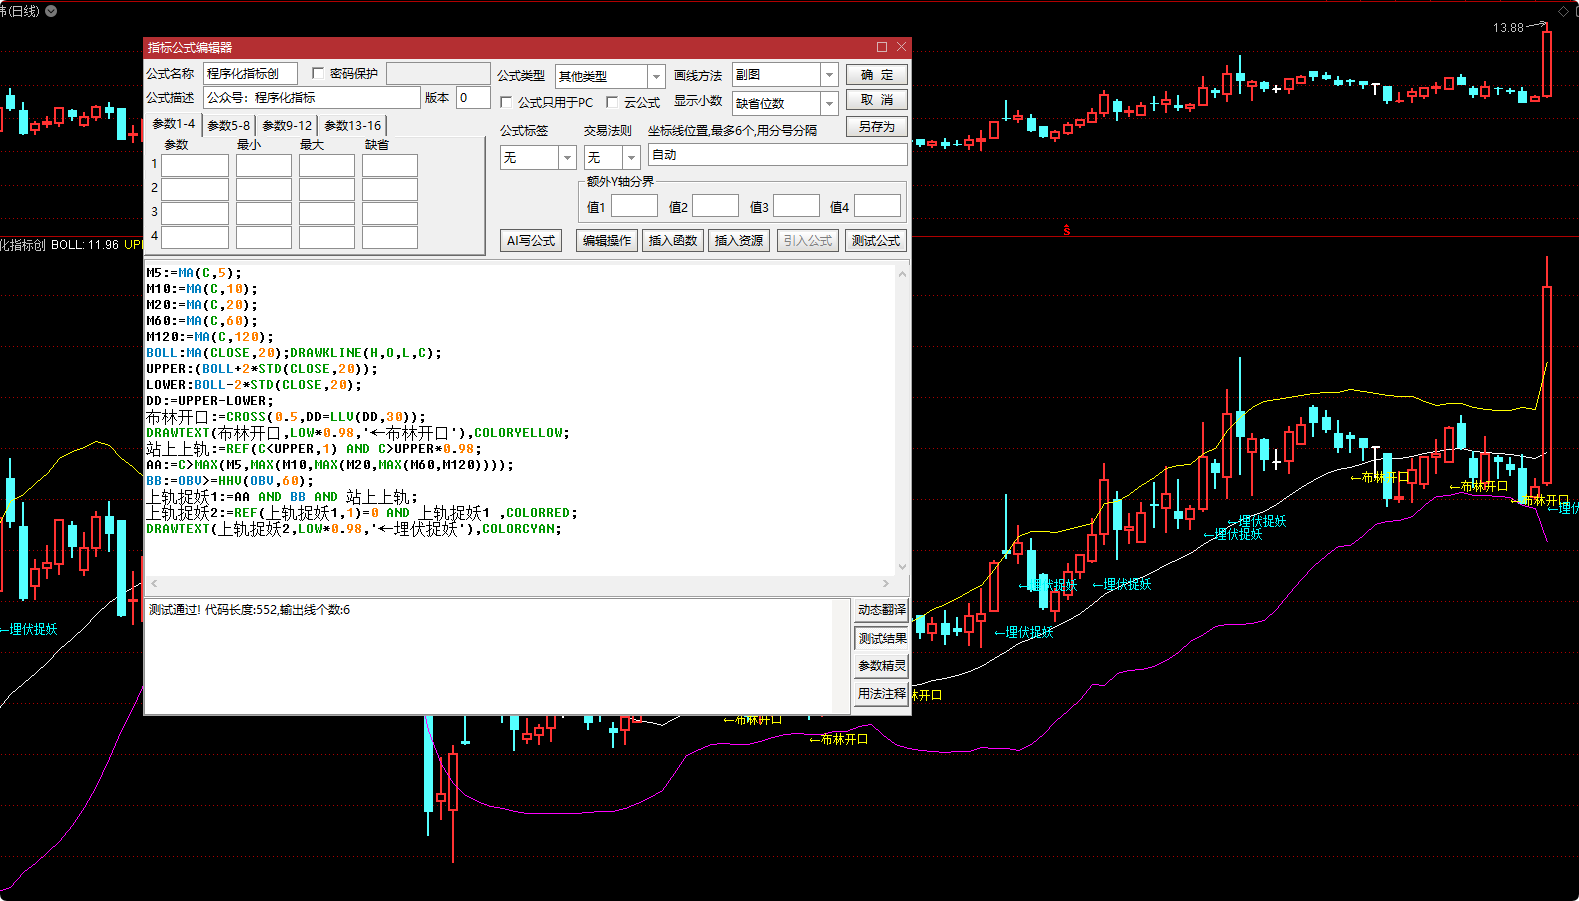Screen dimensions: 1579x901
Task: Enable the 密码保护 checkbox
Action: [x=318, y=73]
